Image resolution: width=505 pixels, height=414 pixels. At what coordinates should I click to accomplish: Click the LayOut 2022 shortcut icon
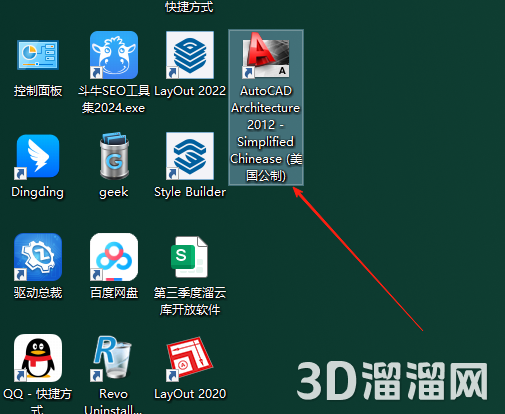[x=190, y=55]
